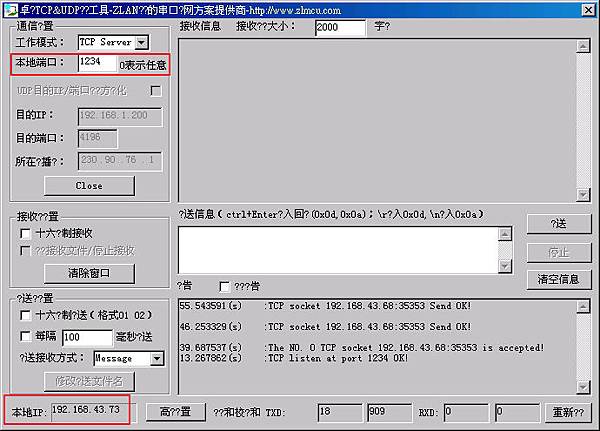The image size is (600, 431).
Task: Toggle the report checkbox above the log
Action: (x=225, y=286)
